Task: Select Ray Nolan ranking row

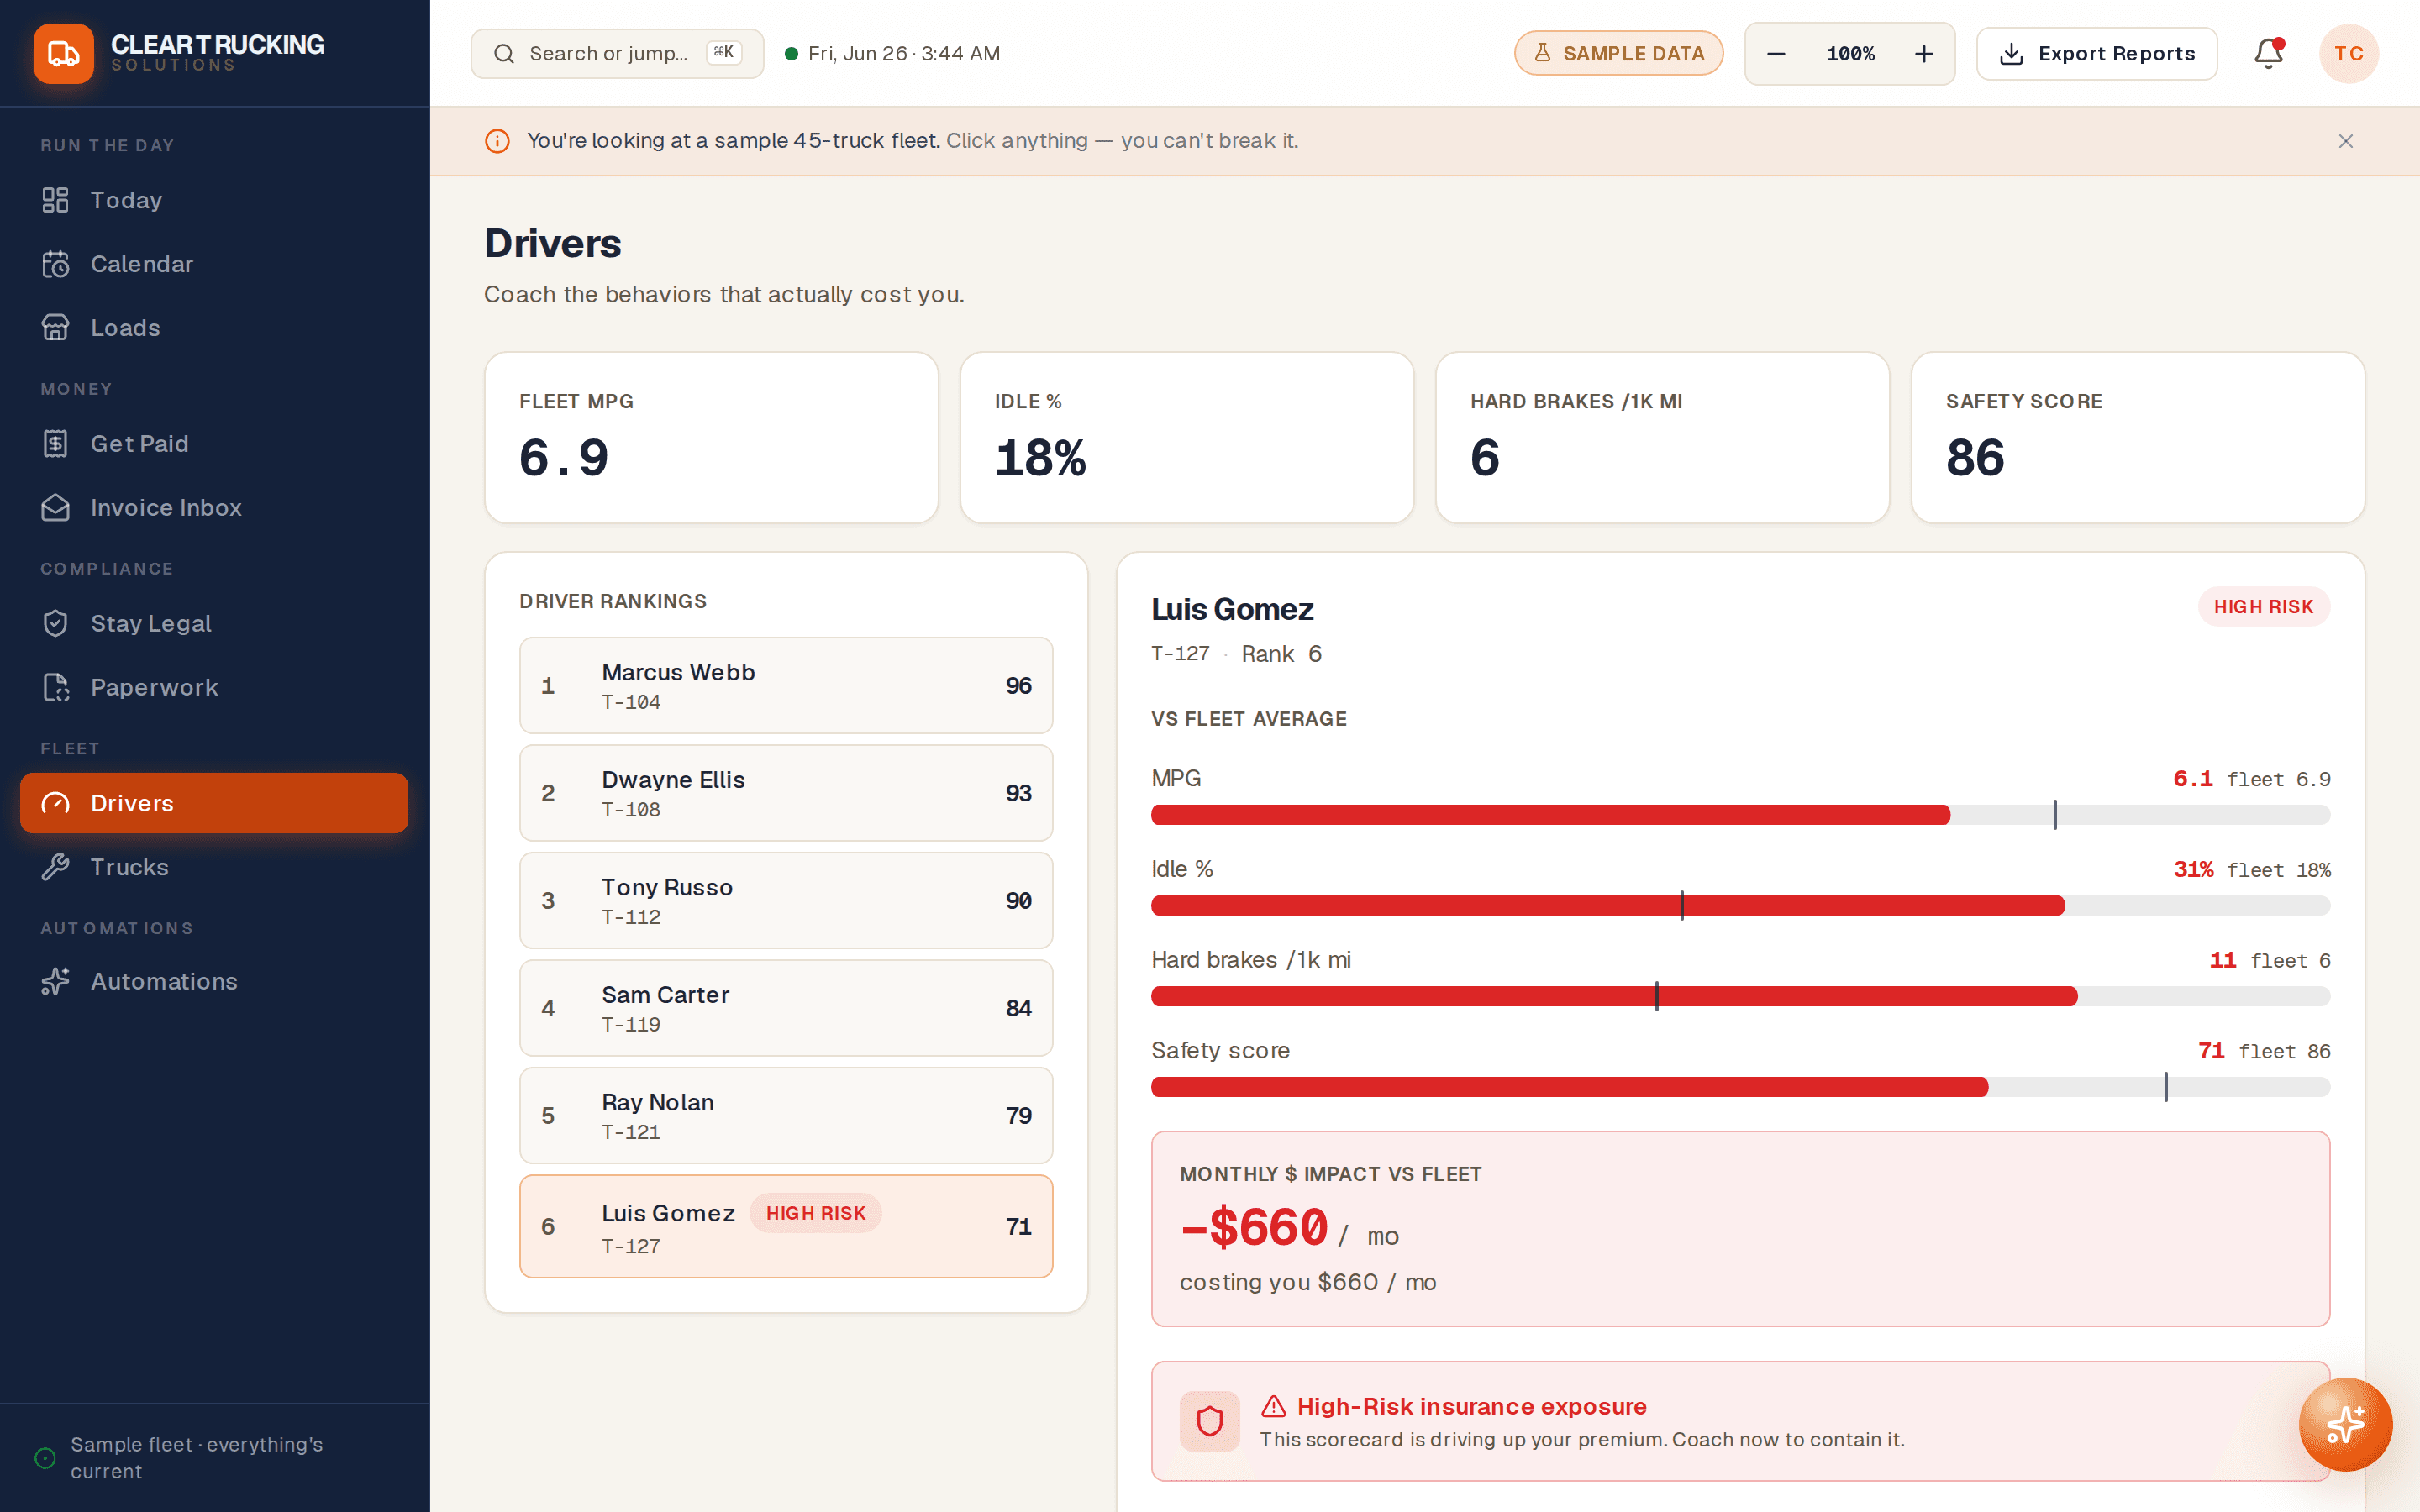Action: click(786, 1115)
